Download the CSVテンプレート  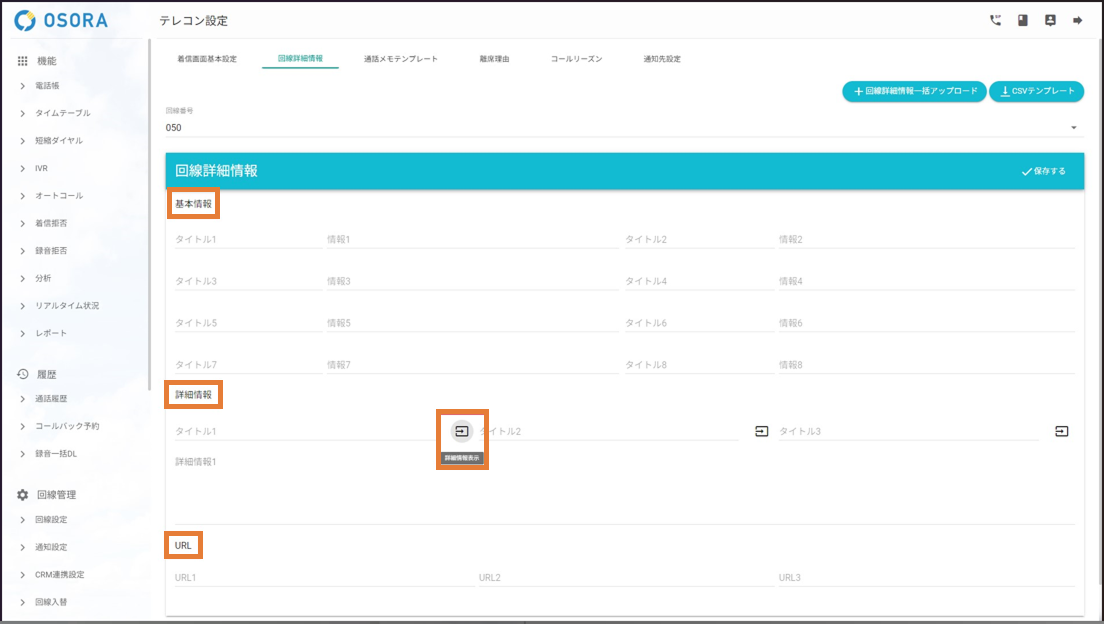(1036, 91)
